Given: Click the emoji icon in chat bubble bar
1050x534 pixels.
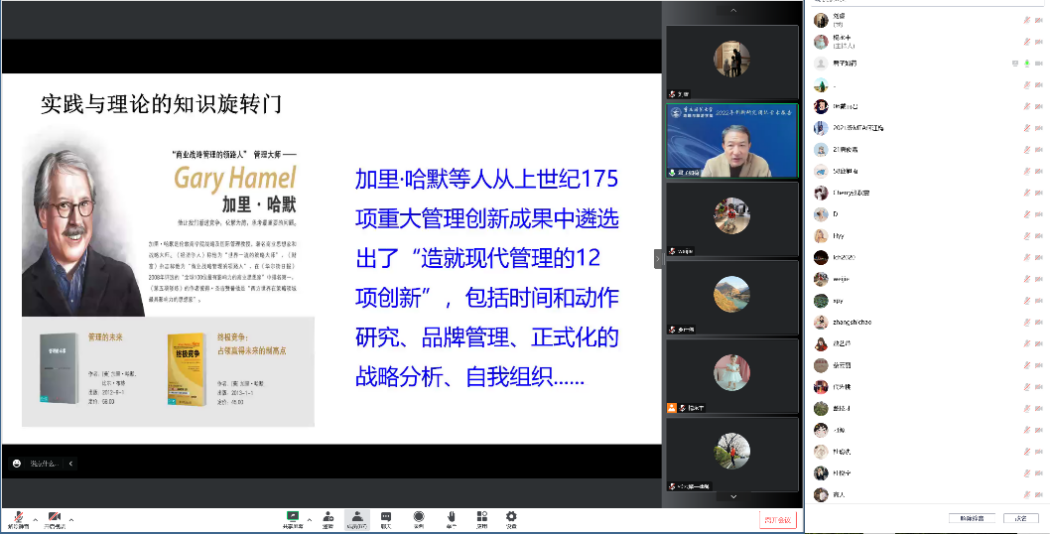Looking at the screenshot, I should 17,463.
